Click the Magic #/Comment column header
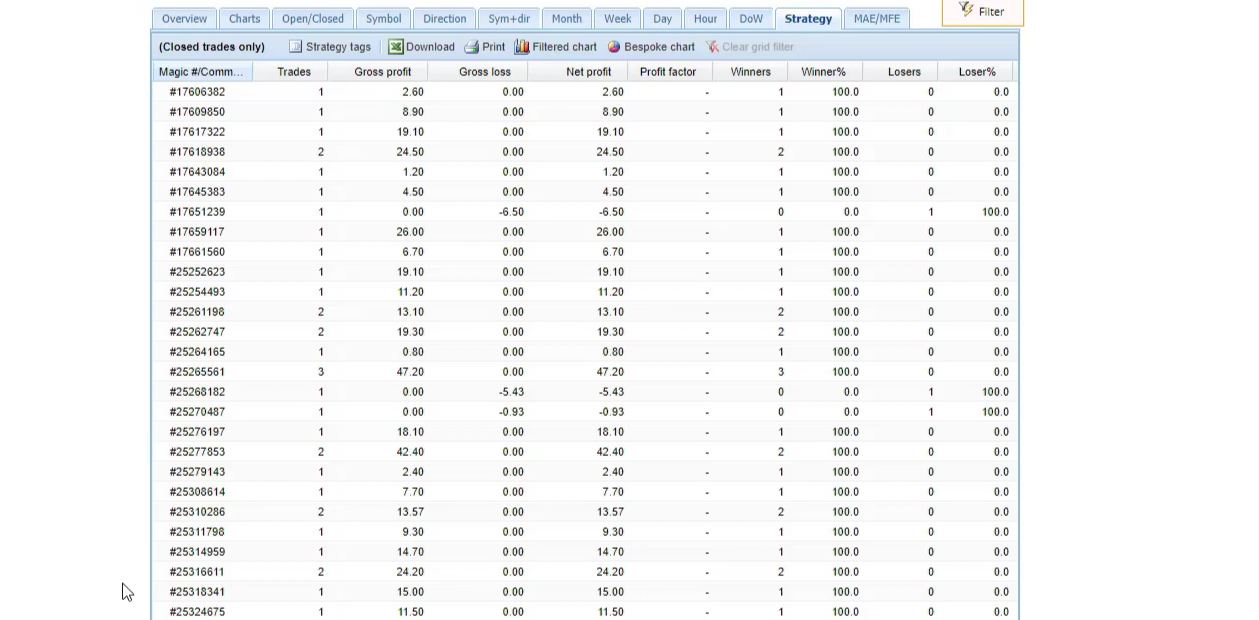Viewport: 1259px width, 620px height. point(201,72)
